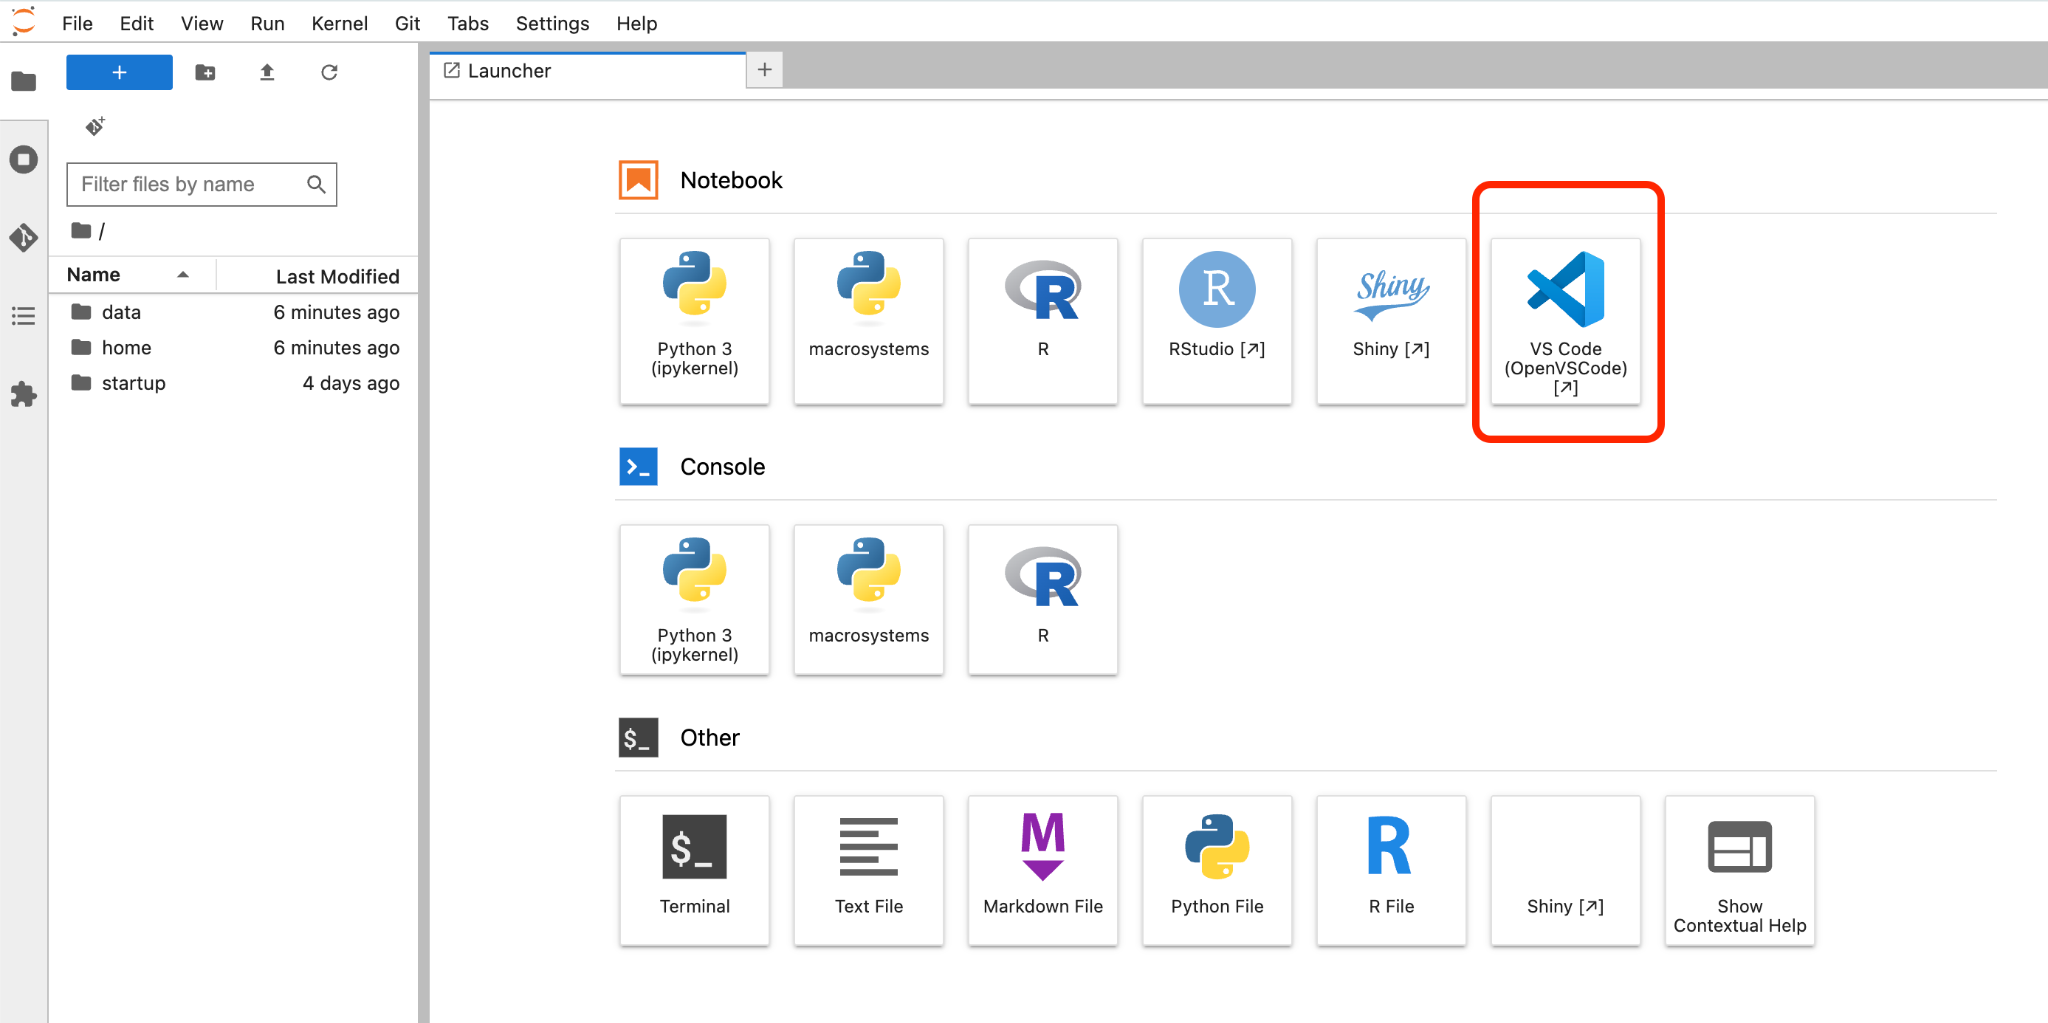Click the upload files icon
This screenshot has width=2048, height=1023.
(x=267, y=72)
